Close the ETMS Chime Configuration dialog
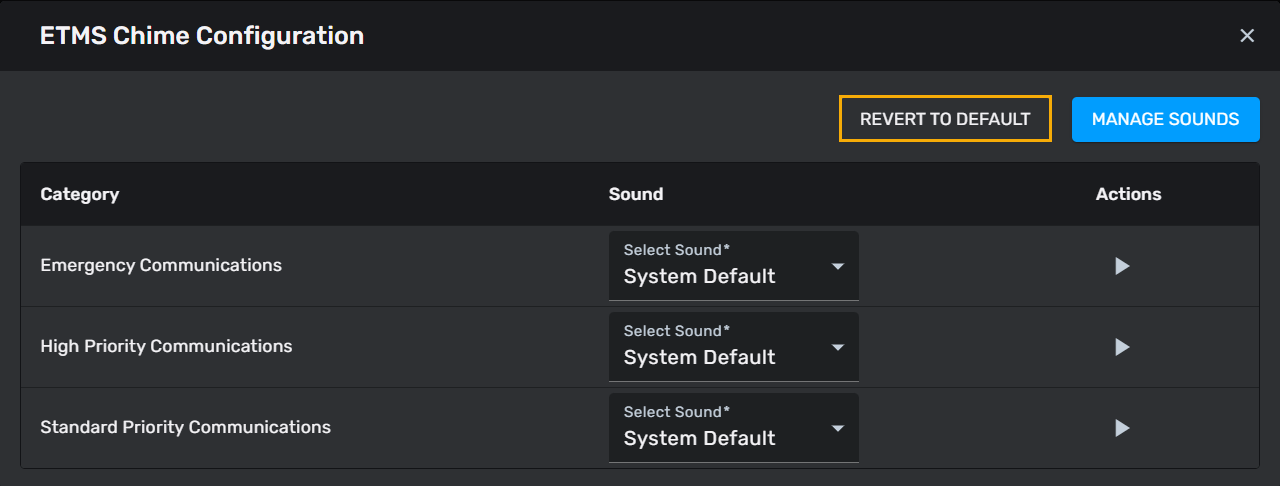The image size is (1280, 486). [1247, 36]
